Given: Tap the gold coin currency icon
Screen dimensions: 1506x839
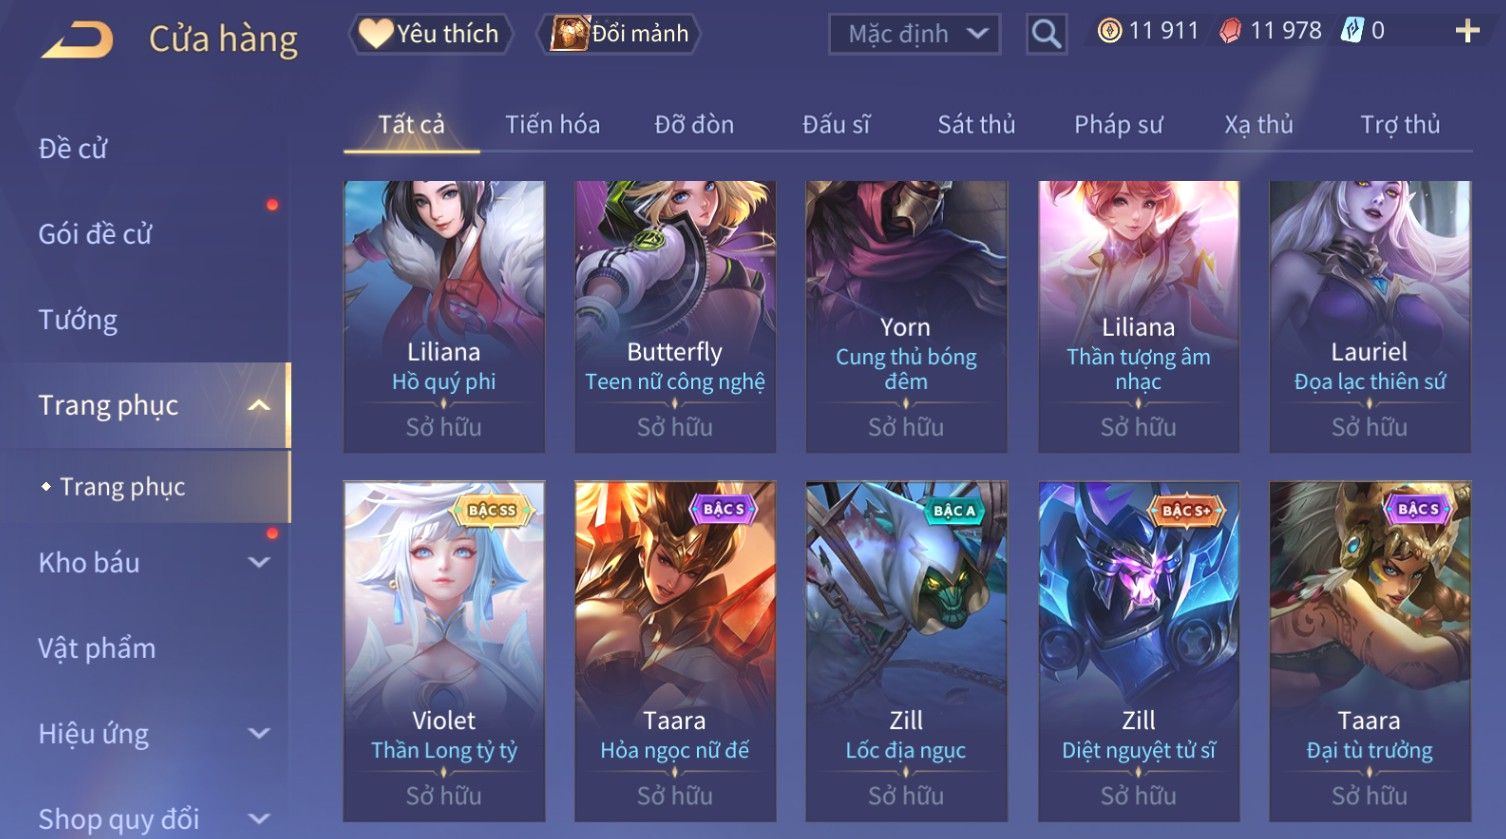Looking at the screenshot, I should pos(1109,31).
